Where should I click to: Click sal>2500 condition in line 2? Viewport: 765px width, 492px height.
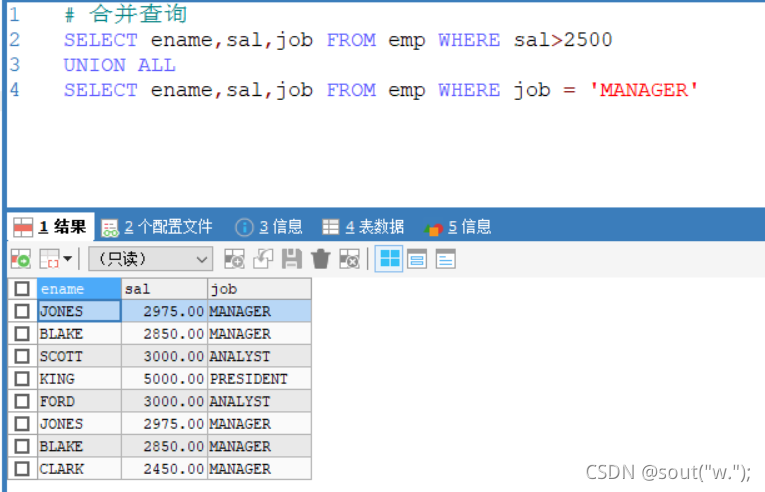pos(563,40)
